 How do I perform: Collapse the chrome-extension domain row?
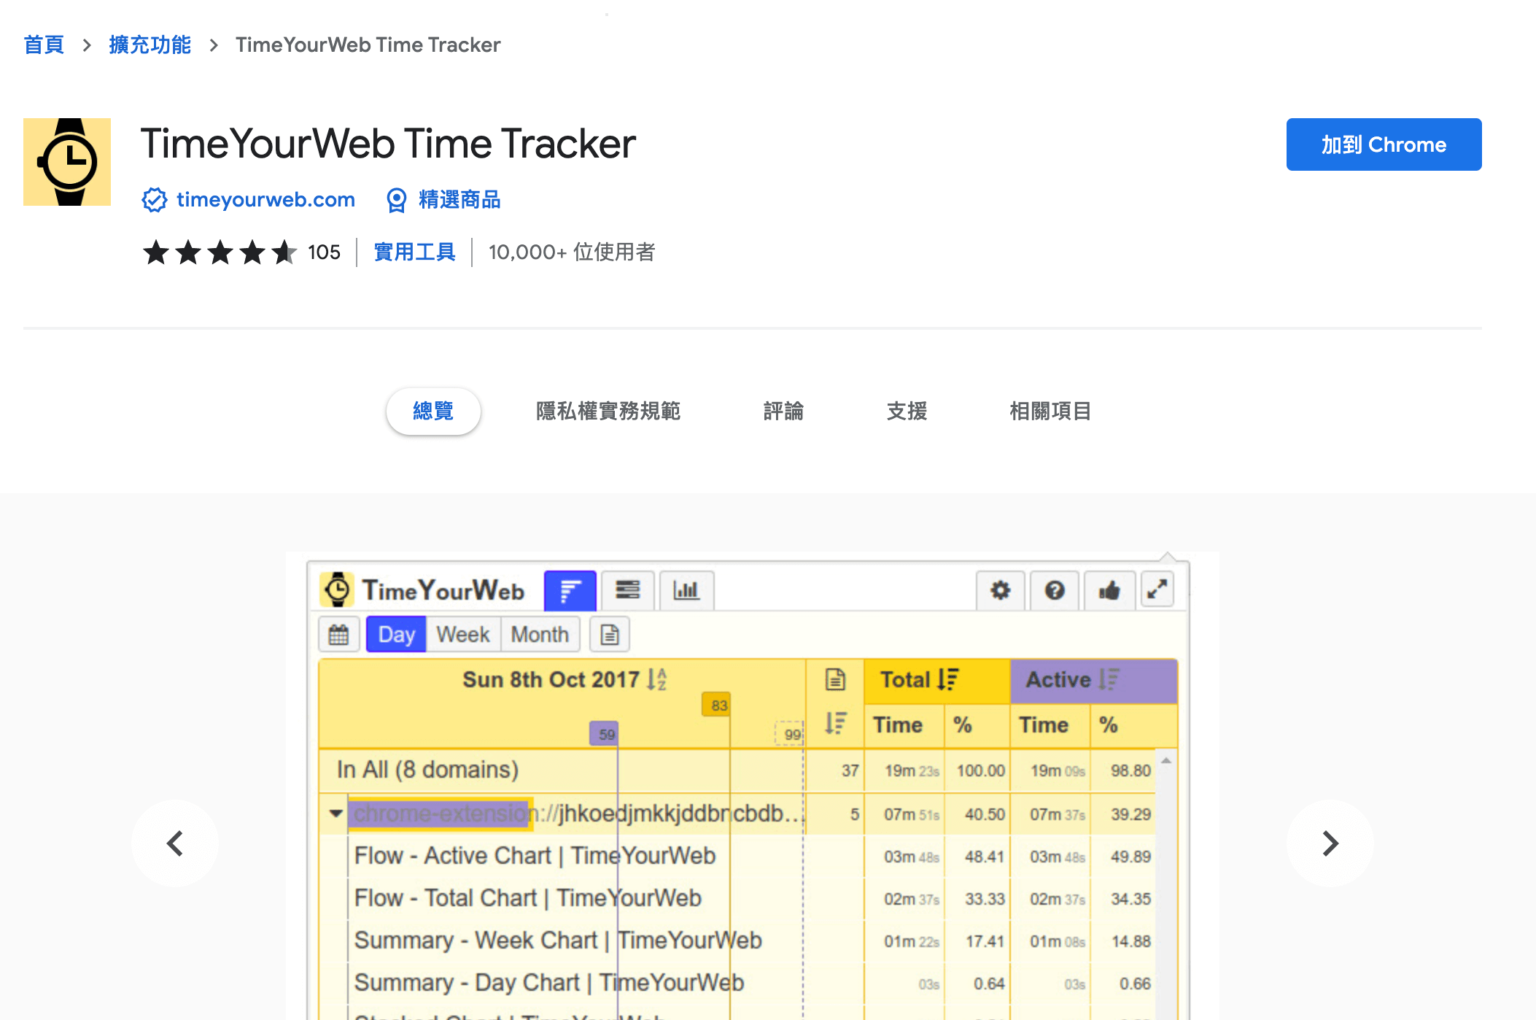335,814
